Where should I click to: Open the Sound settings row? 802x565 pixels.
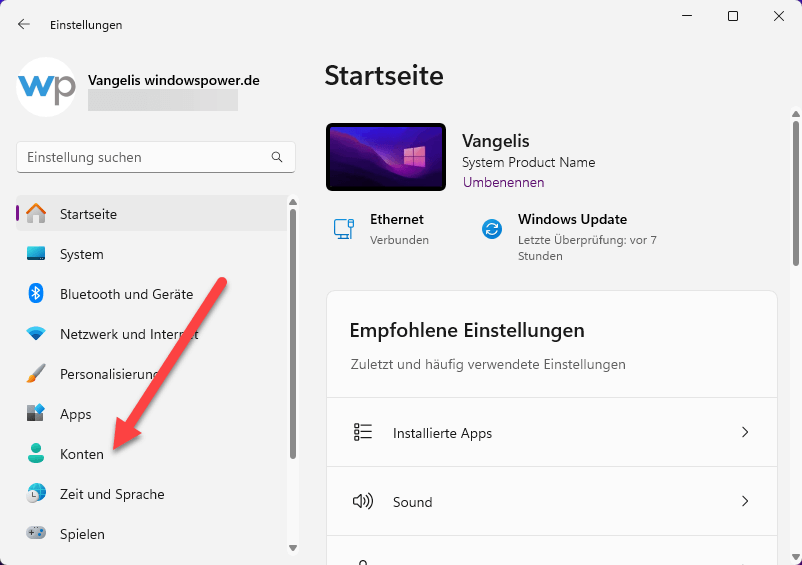coord(552,501)
